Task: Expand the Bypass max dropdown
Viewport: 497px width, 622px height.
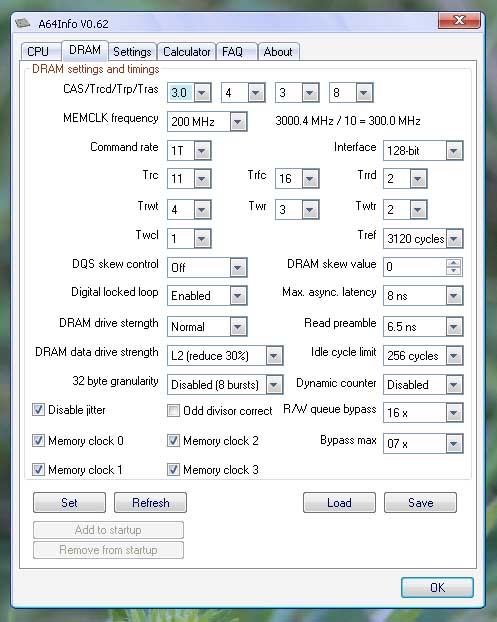Action: point(454,443)
